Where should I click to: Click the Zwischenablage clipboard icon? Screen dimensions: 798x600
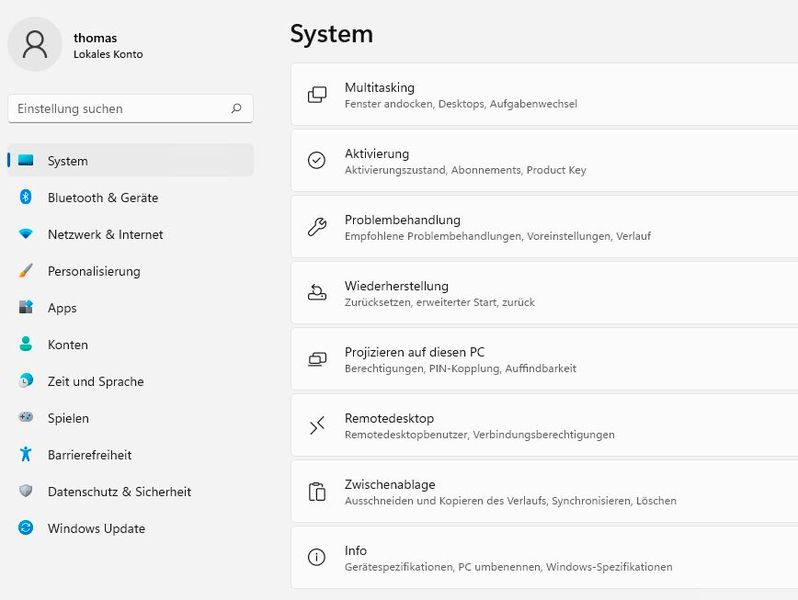(x=317, y=492)
